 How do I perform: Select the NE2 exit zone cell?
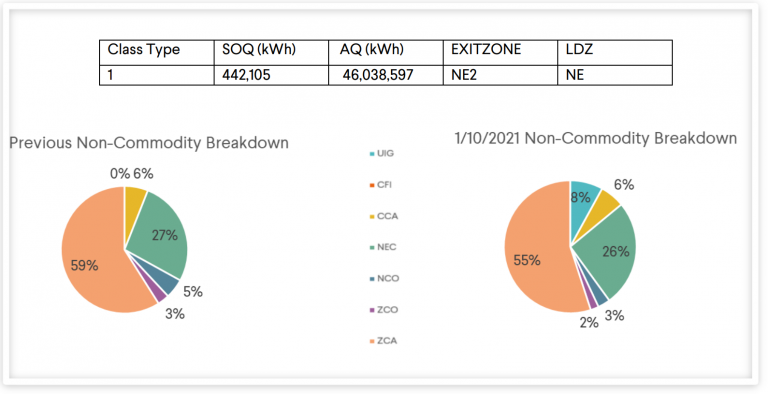tap(500, 75)
